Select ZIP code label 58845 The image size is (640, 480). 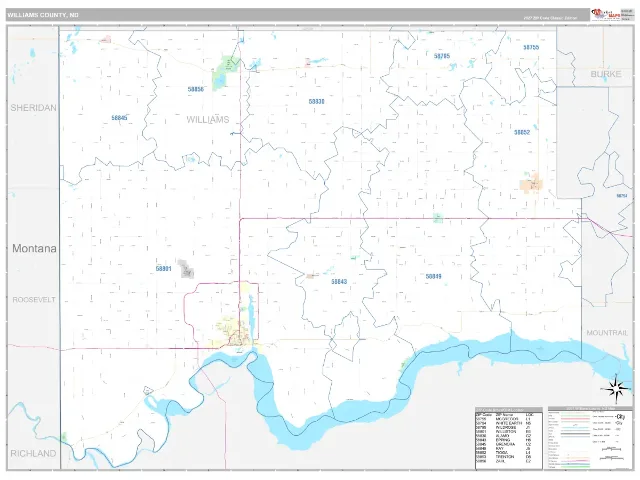pyautogui.click(x=119, y=118)
